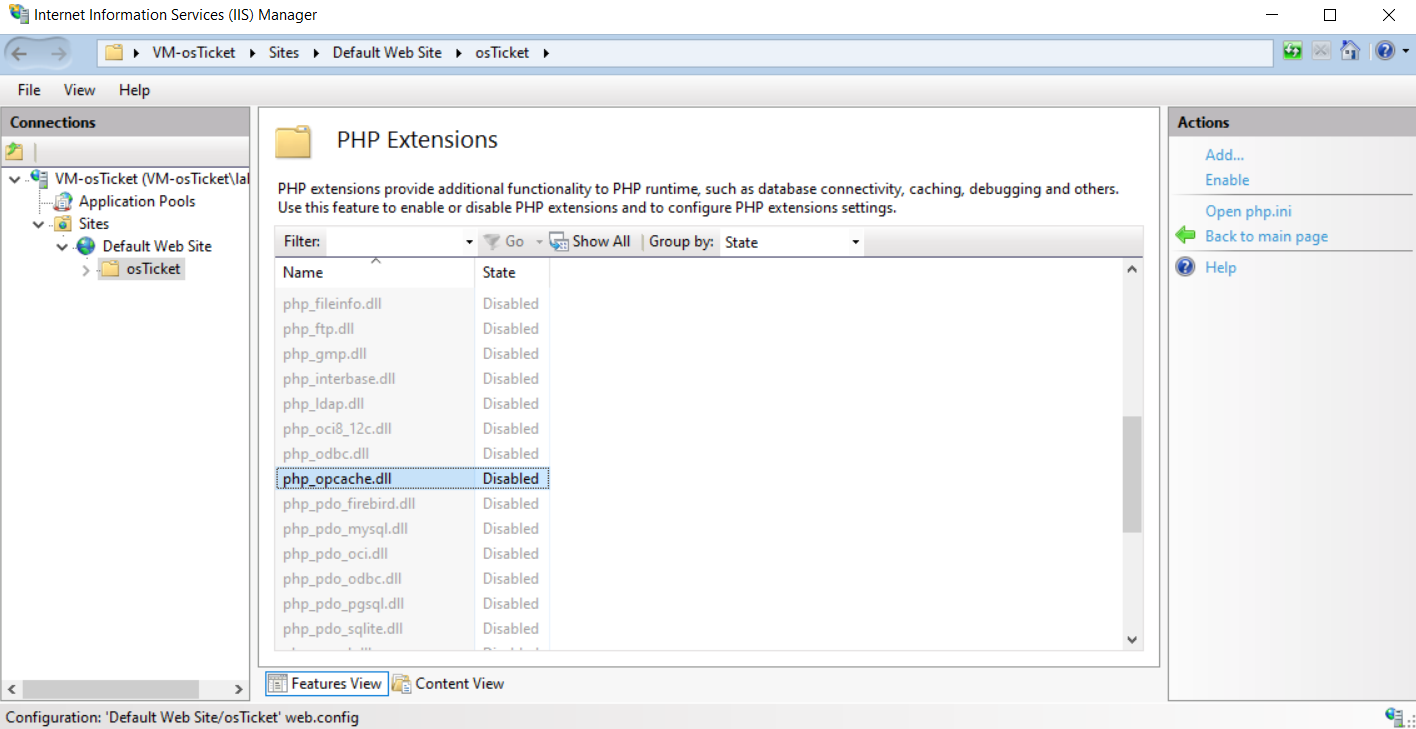Click Enable action link

point(1227,180)
